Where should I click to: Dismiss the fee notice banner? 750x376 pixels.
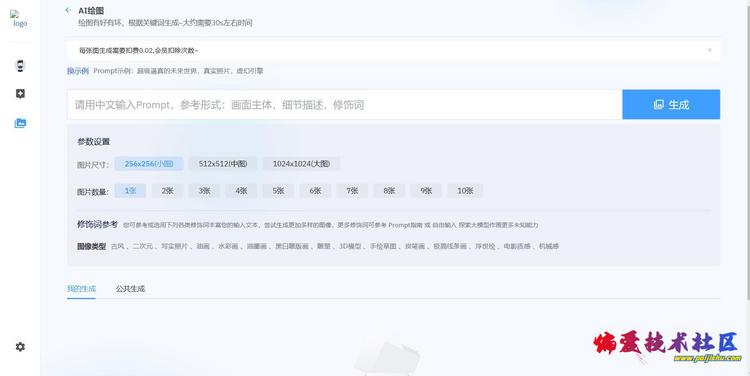click(710, 50)
